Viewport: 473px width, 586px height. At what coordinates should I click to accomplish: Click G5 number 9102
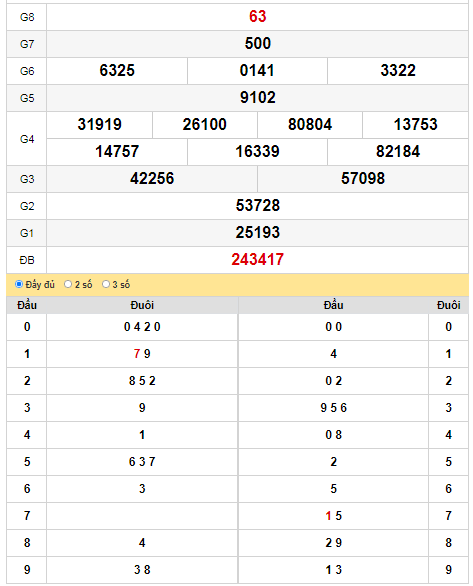257,98
